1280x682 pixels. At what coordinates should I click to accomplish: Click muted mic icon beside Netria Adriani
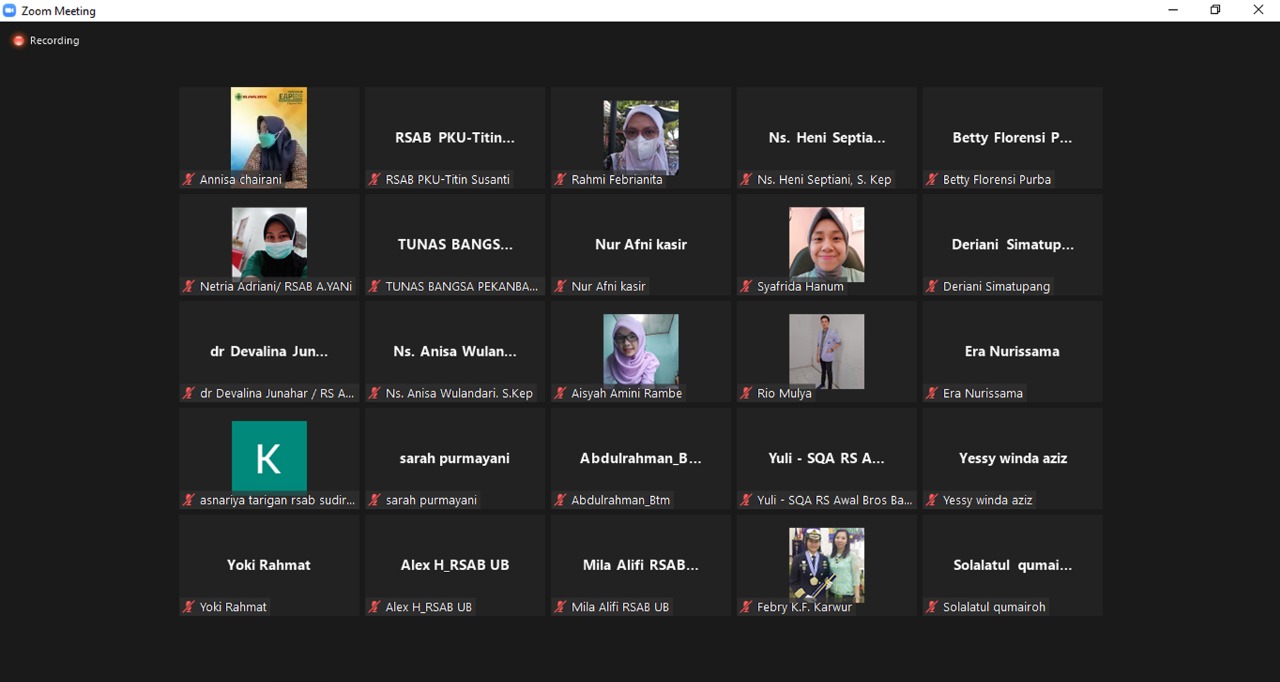pos(189,286)
